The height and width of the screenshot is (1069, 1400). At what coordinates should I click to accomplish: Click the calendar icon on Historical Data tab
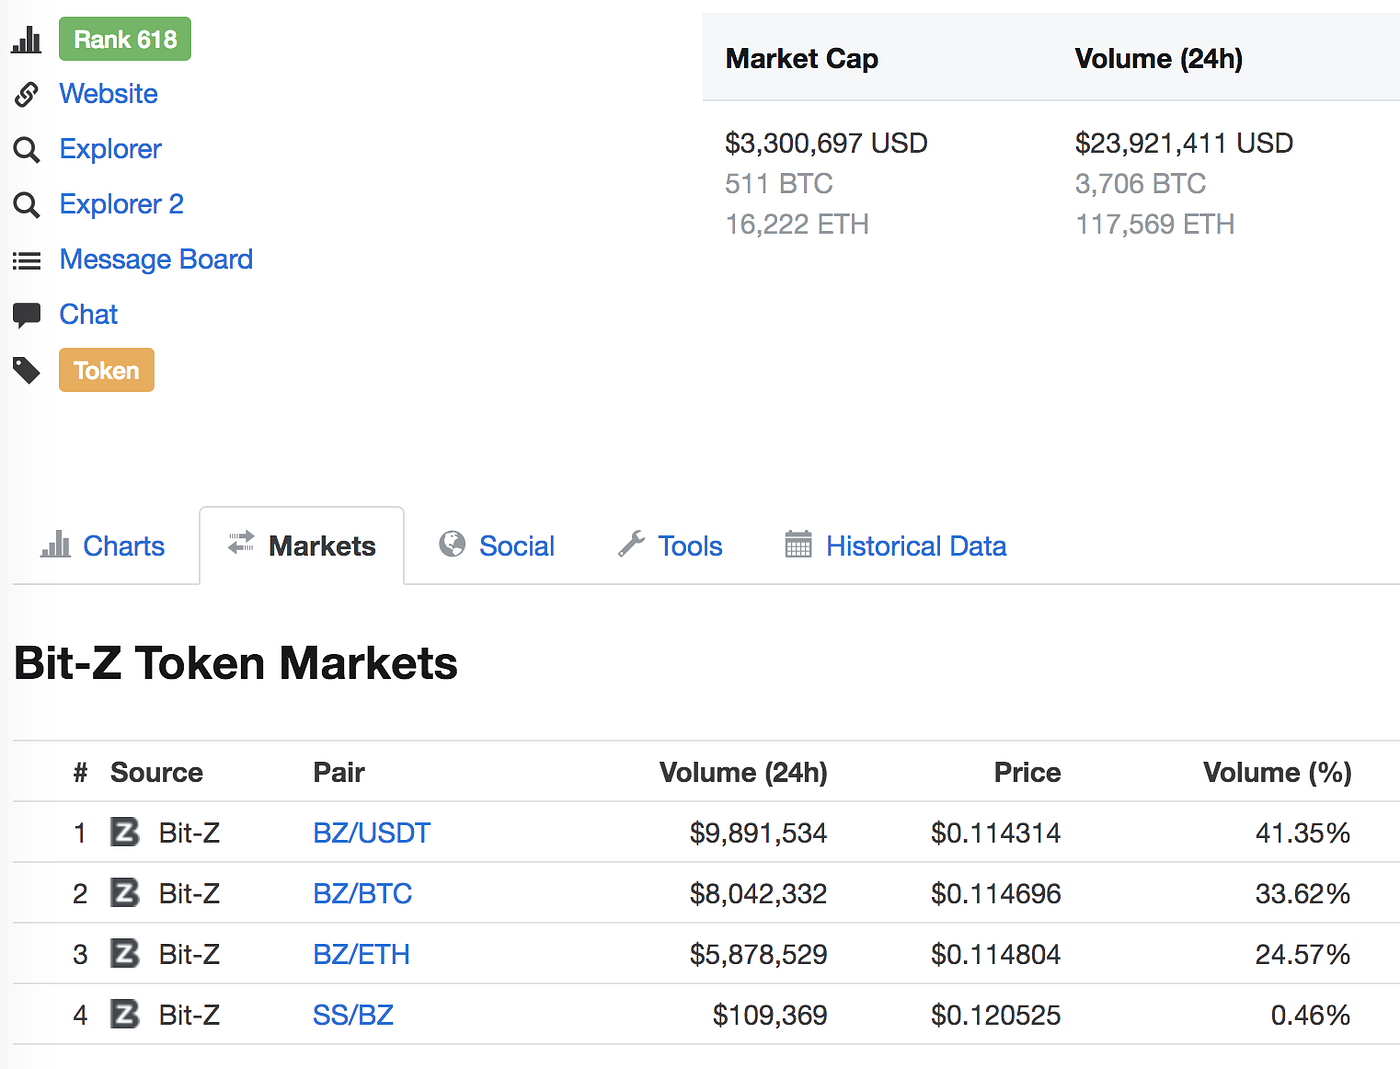point(798,543)
